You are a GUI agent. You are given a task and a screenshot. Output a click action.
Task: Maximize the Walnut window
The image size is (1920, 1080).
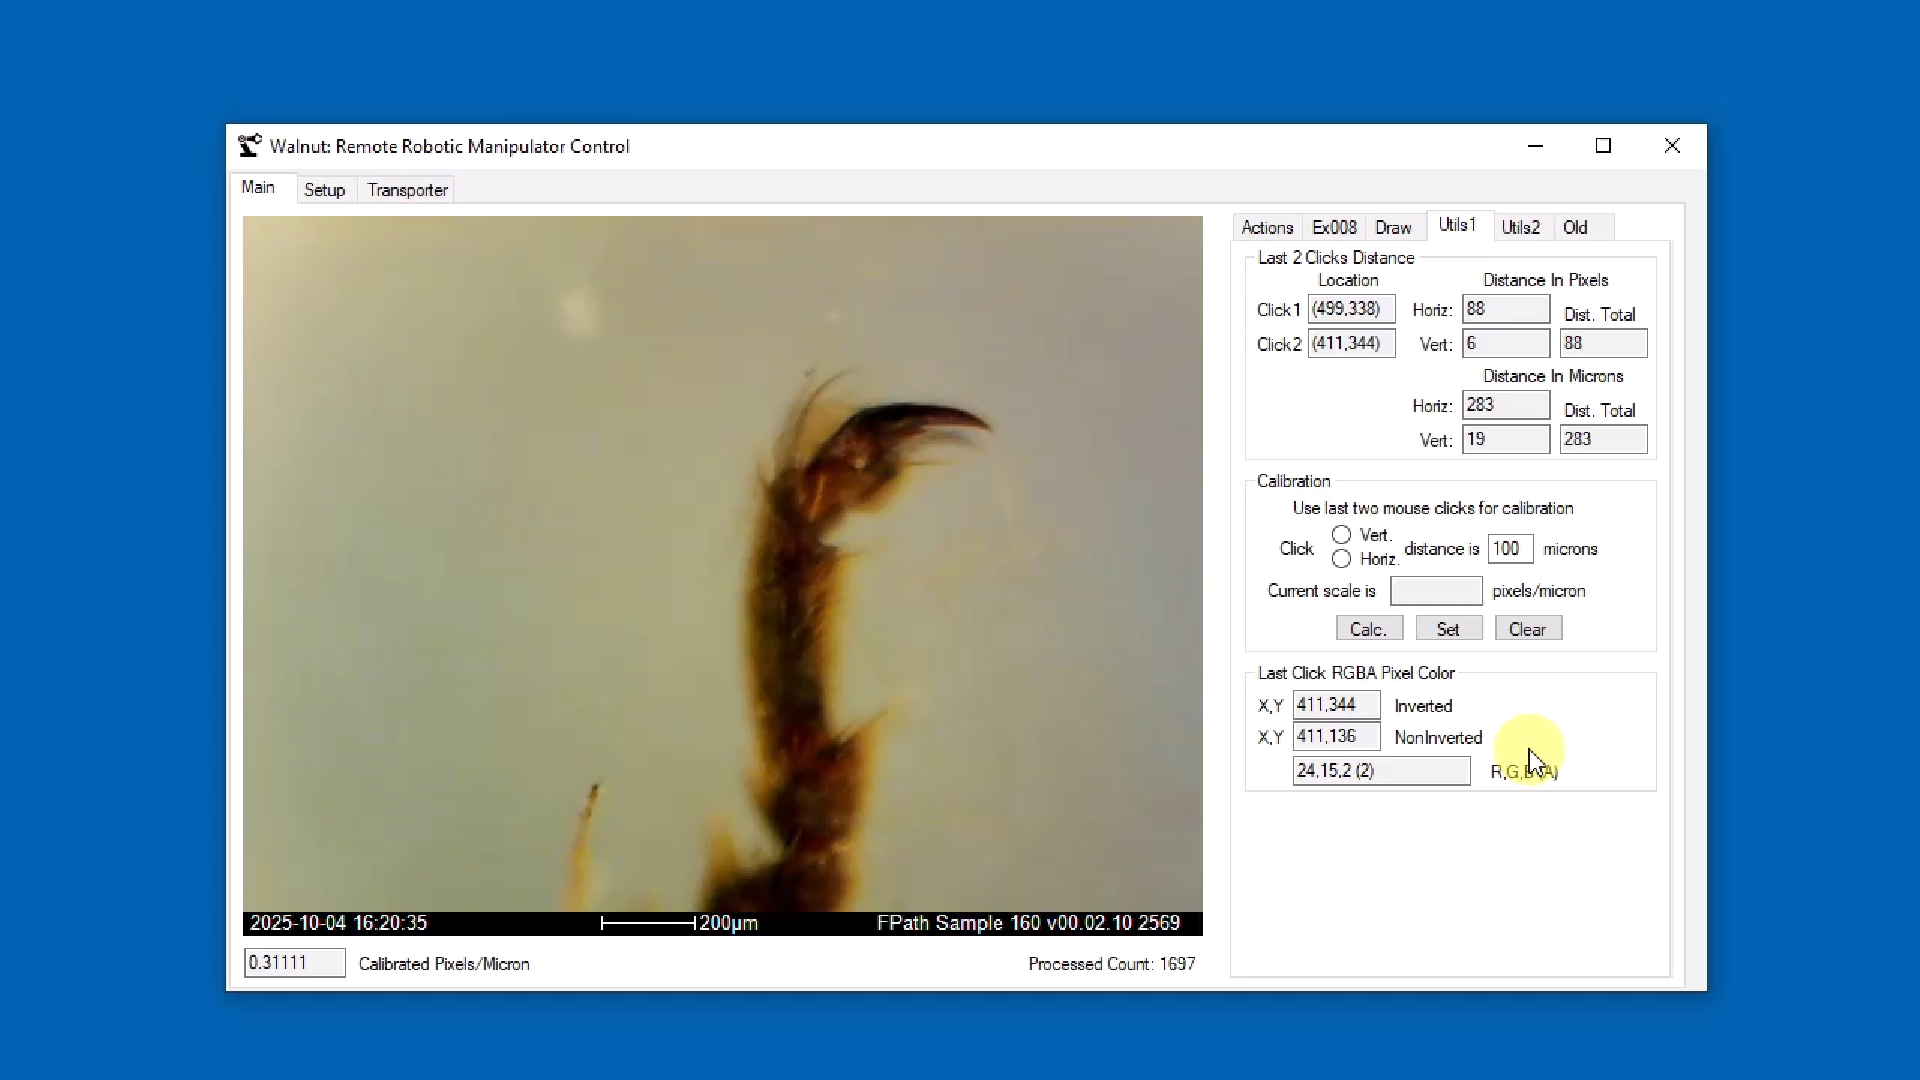tap(1603, 146)
